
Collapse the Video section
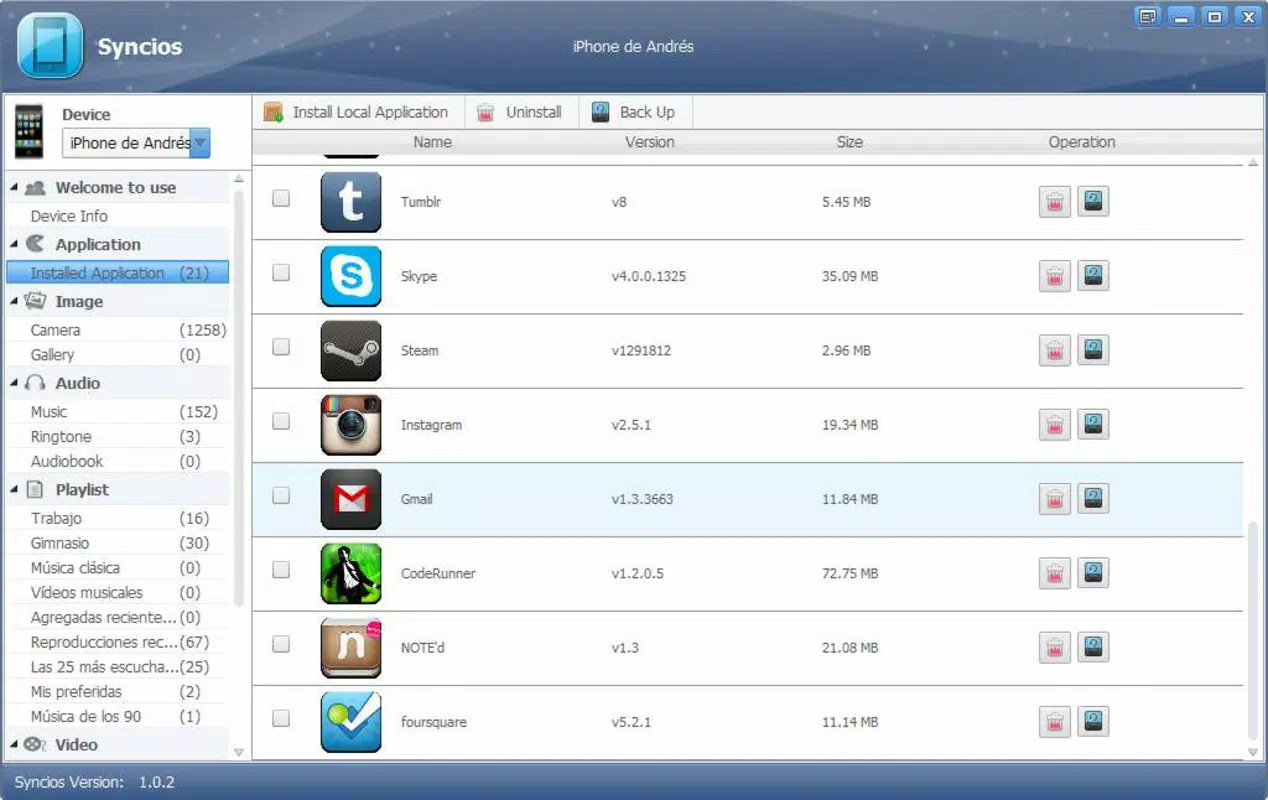click(x=14, y=745)
